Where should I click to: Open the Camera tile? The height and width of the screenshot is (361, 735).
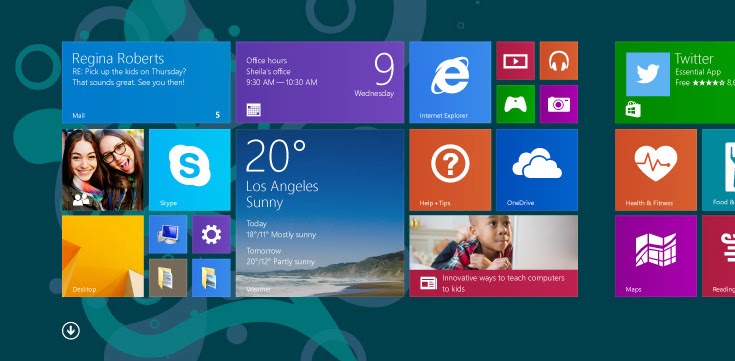[558, 104]
